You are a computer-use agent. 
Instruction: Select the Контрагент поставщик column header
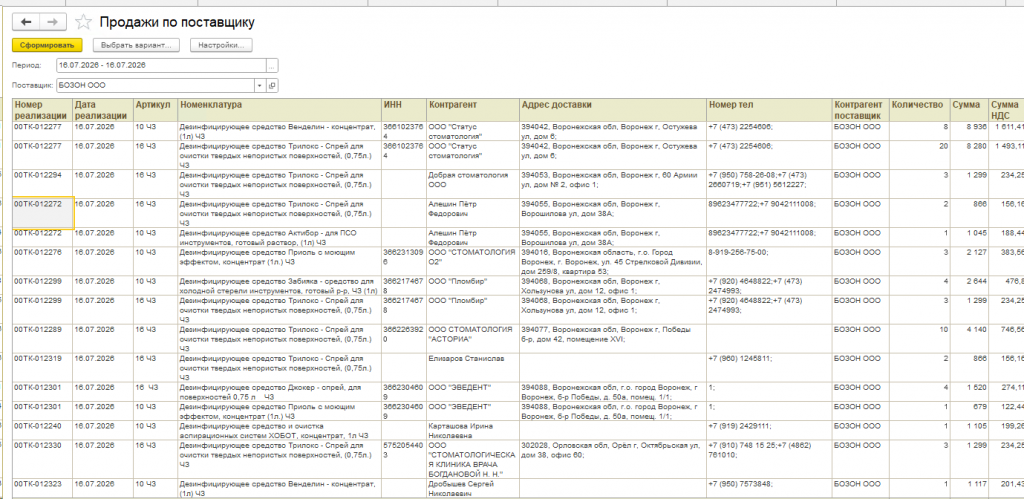click(861, 110)
